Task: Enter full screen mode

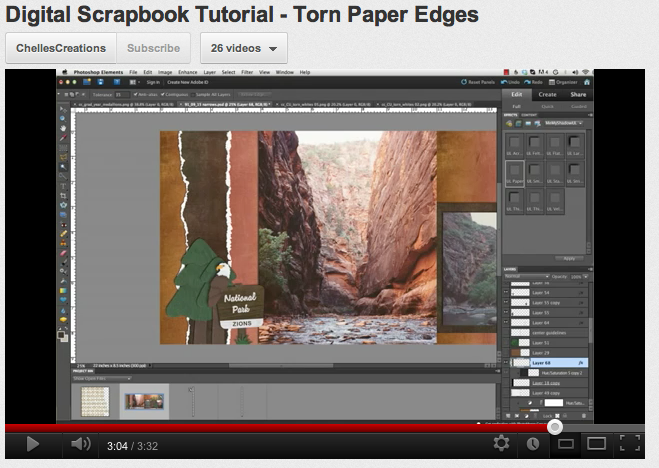Action: (x=630, y=443)
